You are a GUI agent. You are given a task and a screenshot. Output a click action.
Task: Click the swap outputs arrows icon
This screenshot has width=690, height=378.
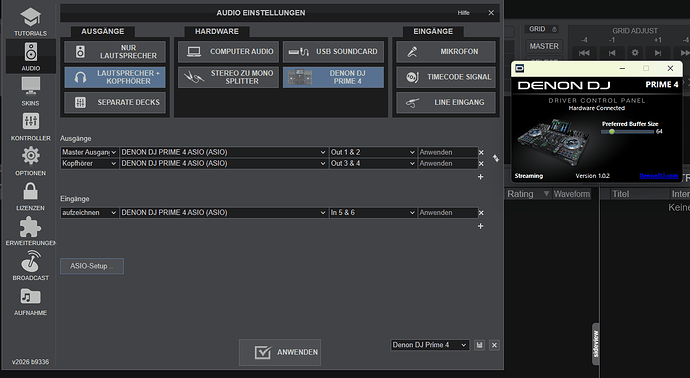click(496, 158)
